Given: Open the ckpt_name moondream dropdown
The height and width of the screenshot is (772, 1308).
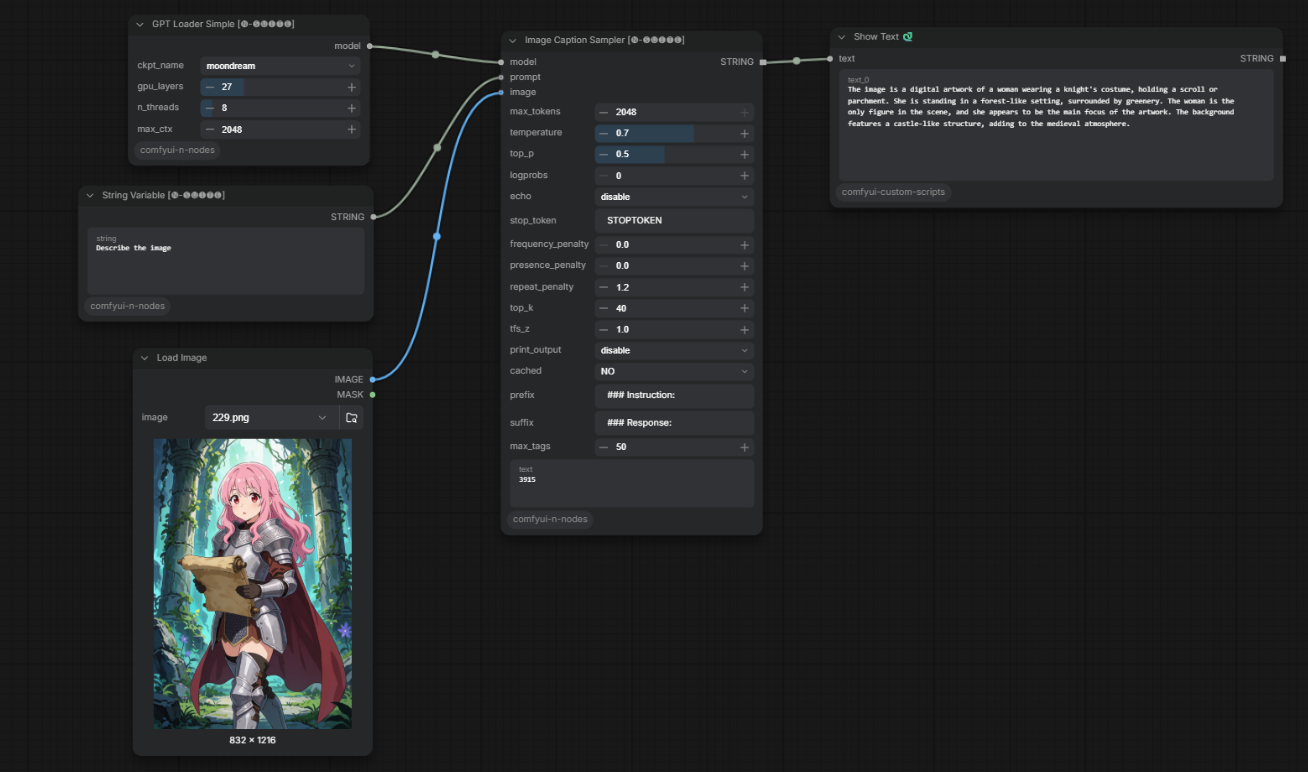Looking at the screenshot, I should click(x=280, y=65).
